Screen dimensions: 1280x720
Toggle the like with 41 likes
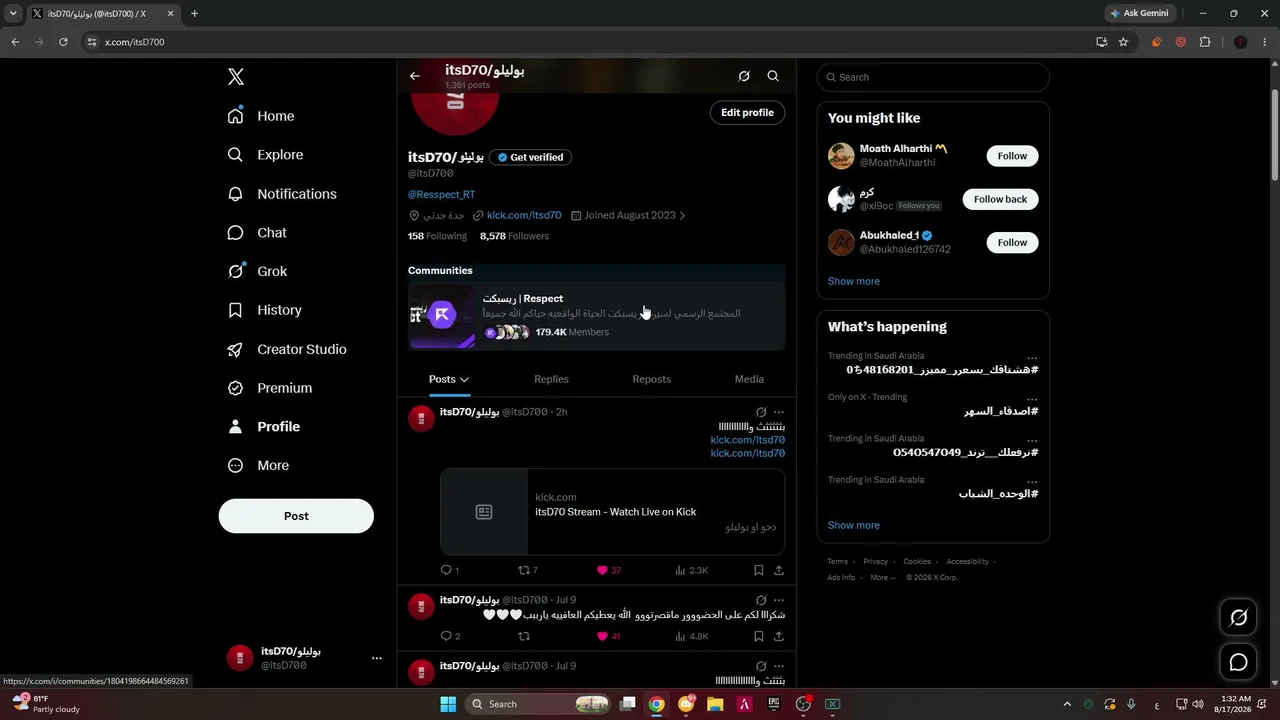pos(608,636)
